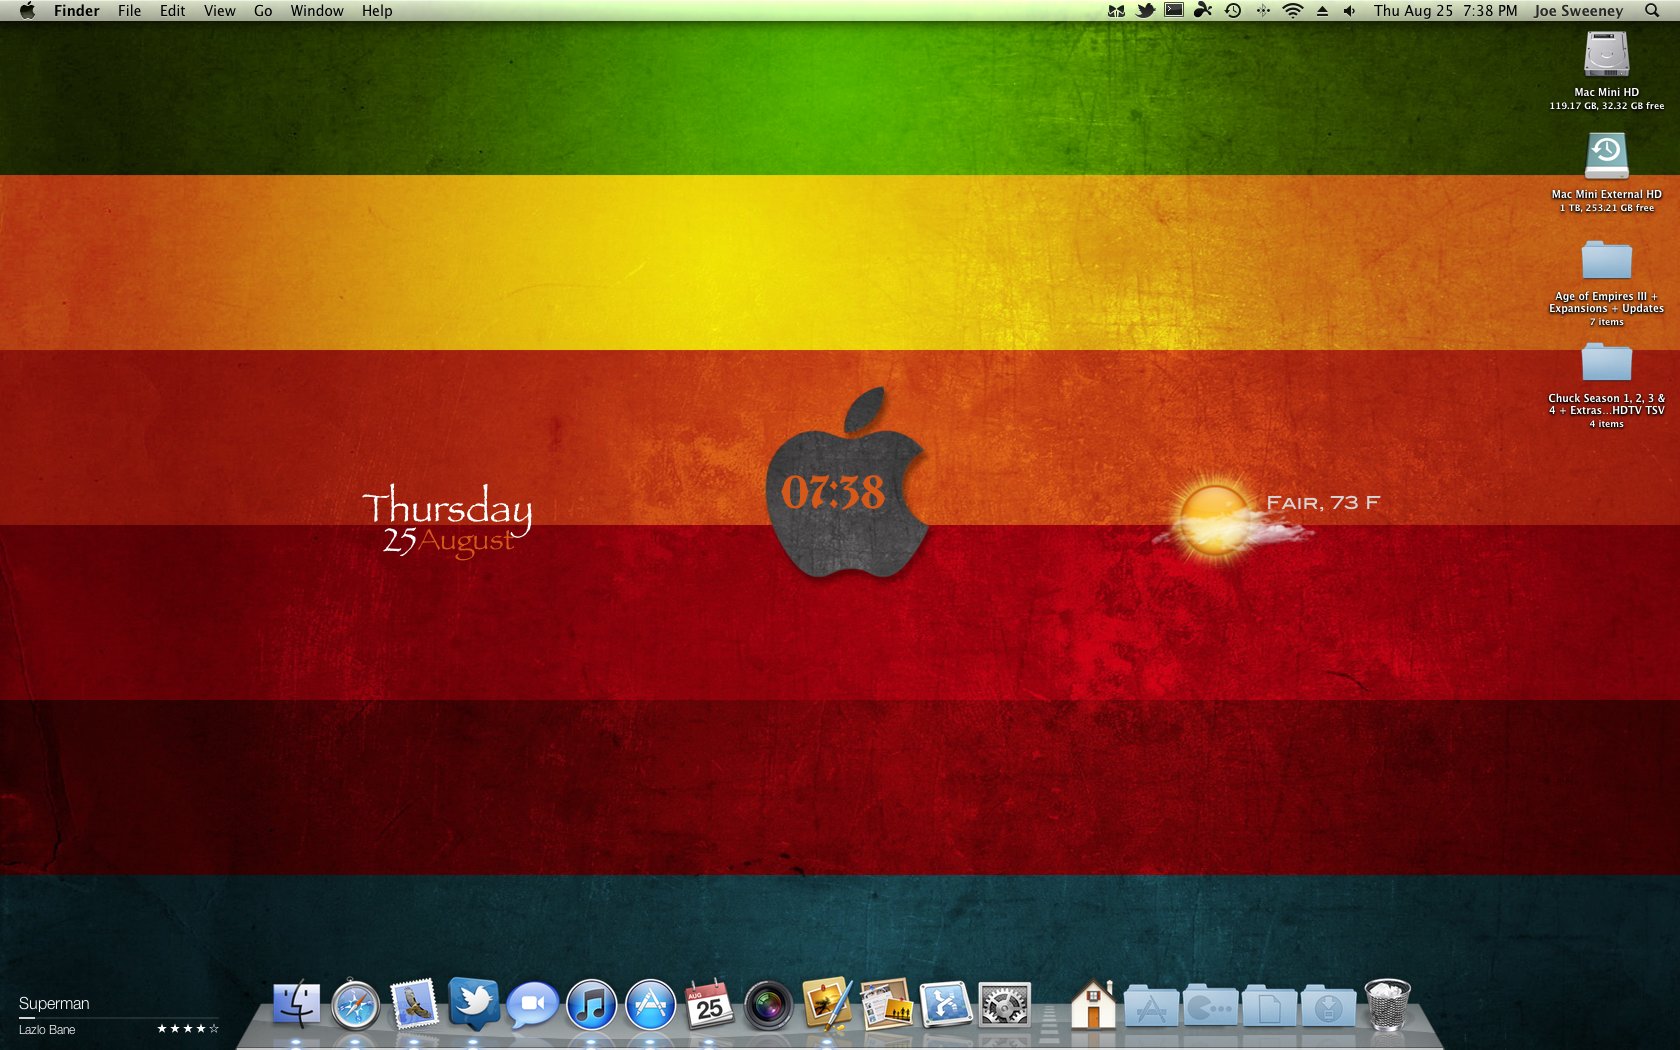This screenshot has width=1680, height=1050.
Task: Launch the Twitter app in the Dock
Action: [473, 1004]
